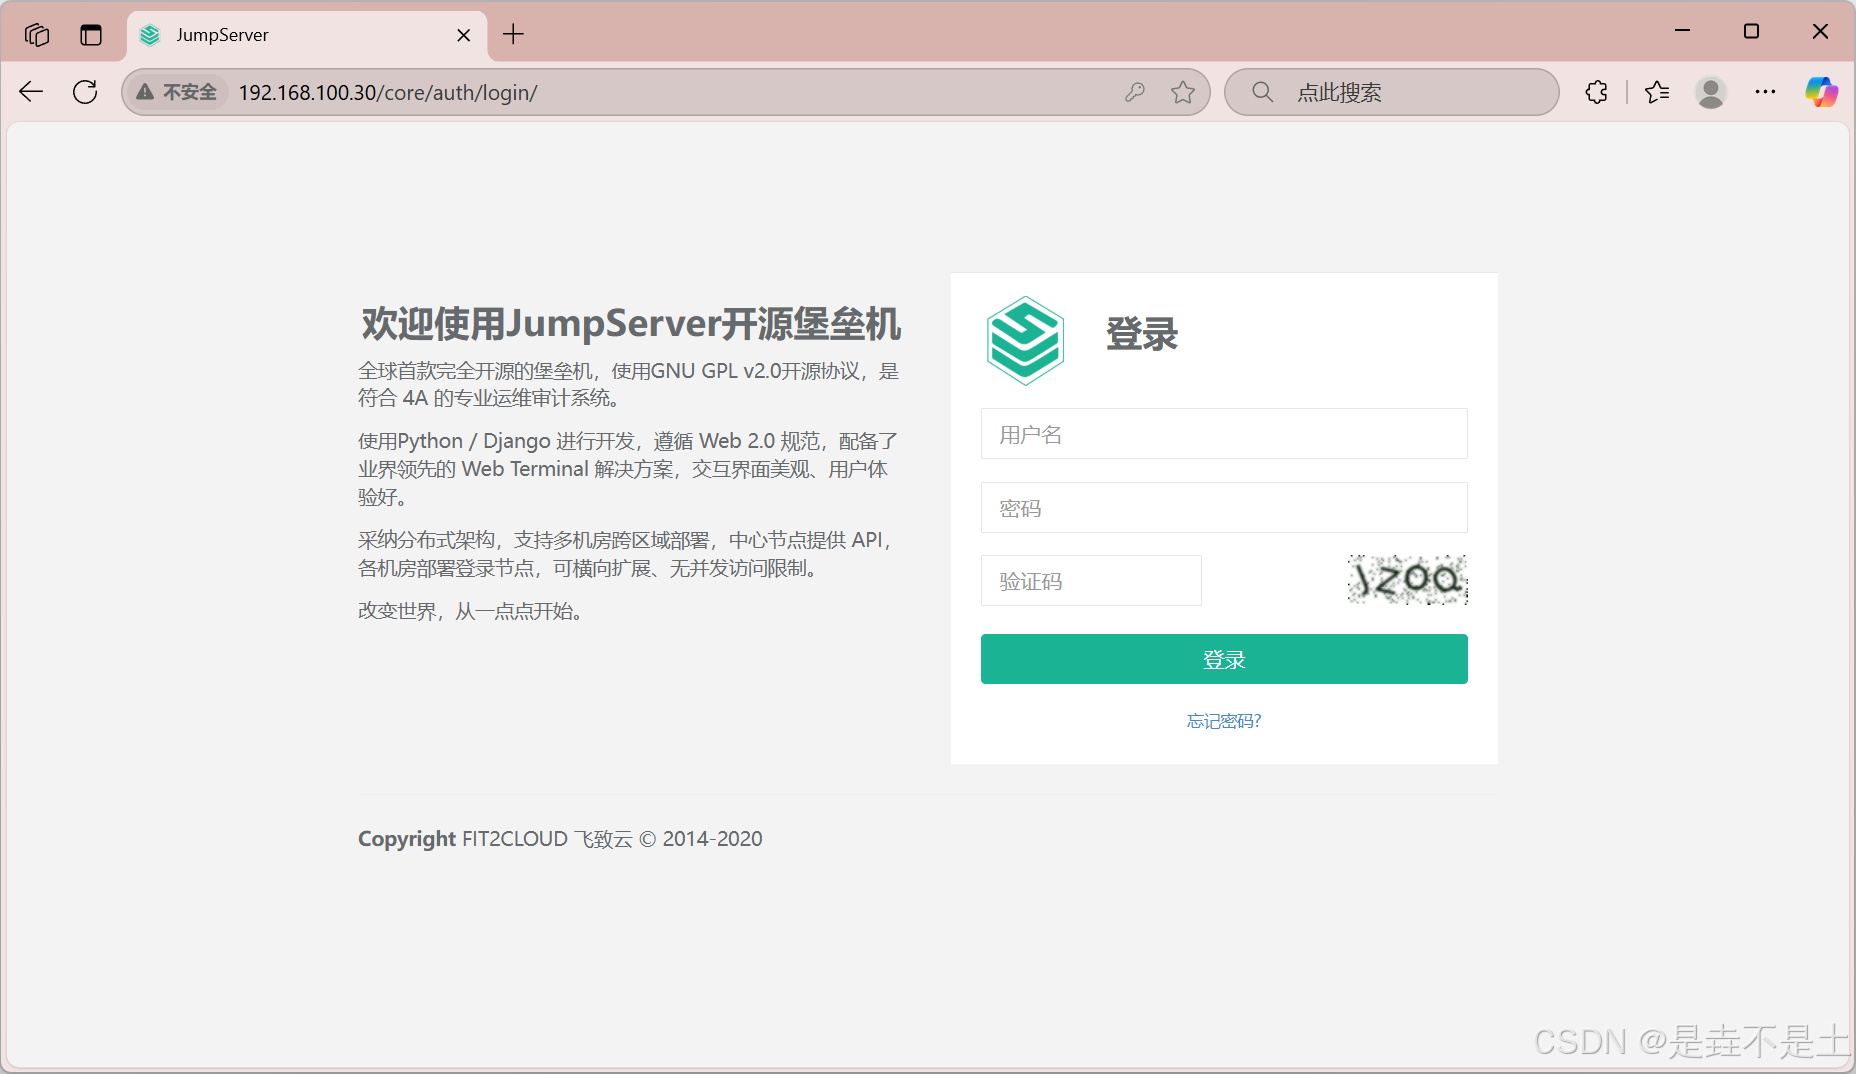1856x1074 pixels.
Task: Close the browser window
Action: point(1820,32)
